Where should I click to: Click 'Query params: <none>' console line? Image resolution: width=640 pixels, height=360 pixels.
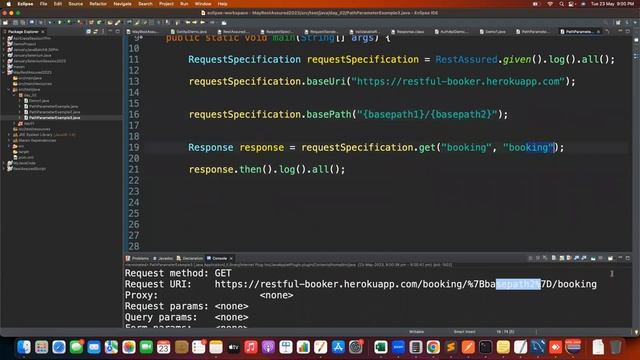(187, 317)
